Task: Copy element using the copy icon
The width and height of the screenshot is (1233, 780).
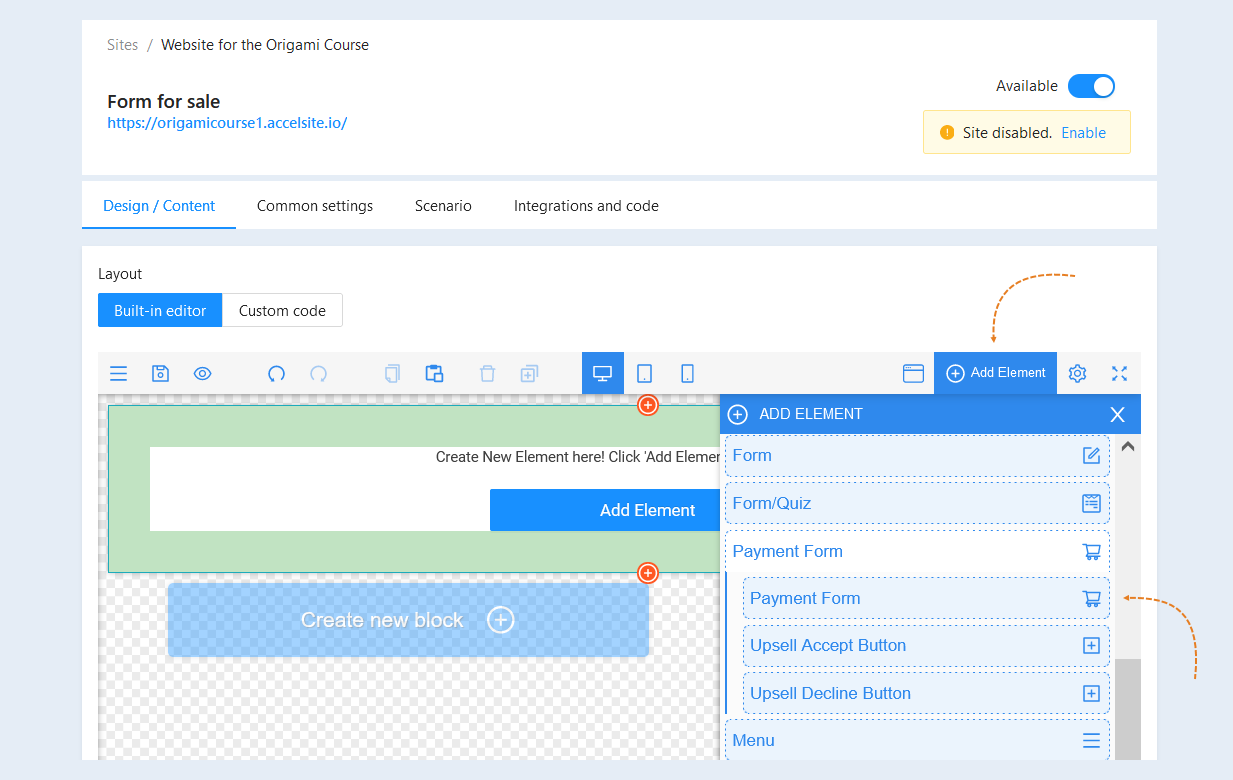Action: [392, 374]
